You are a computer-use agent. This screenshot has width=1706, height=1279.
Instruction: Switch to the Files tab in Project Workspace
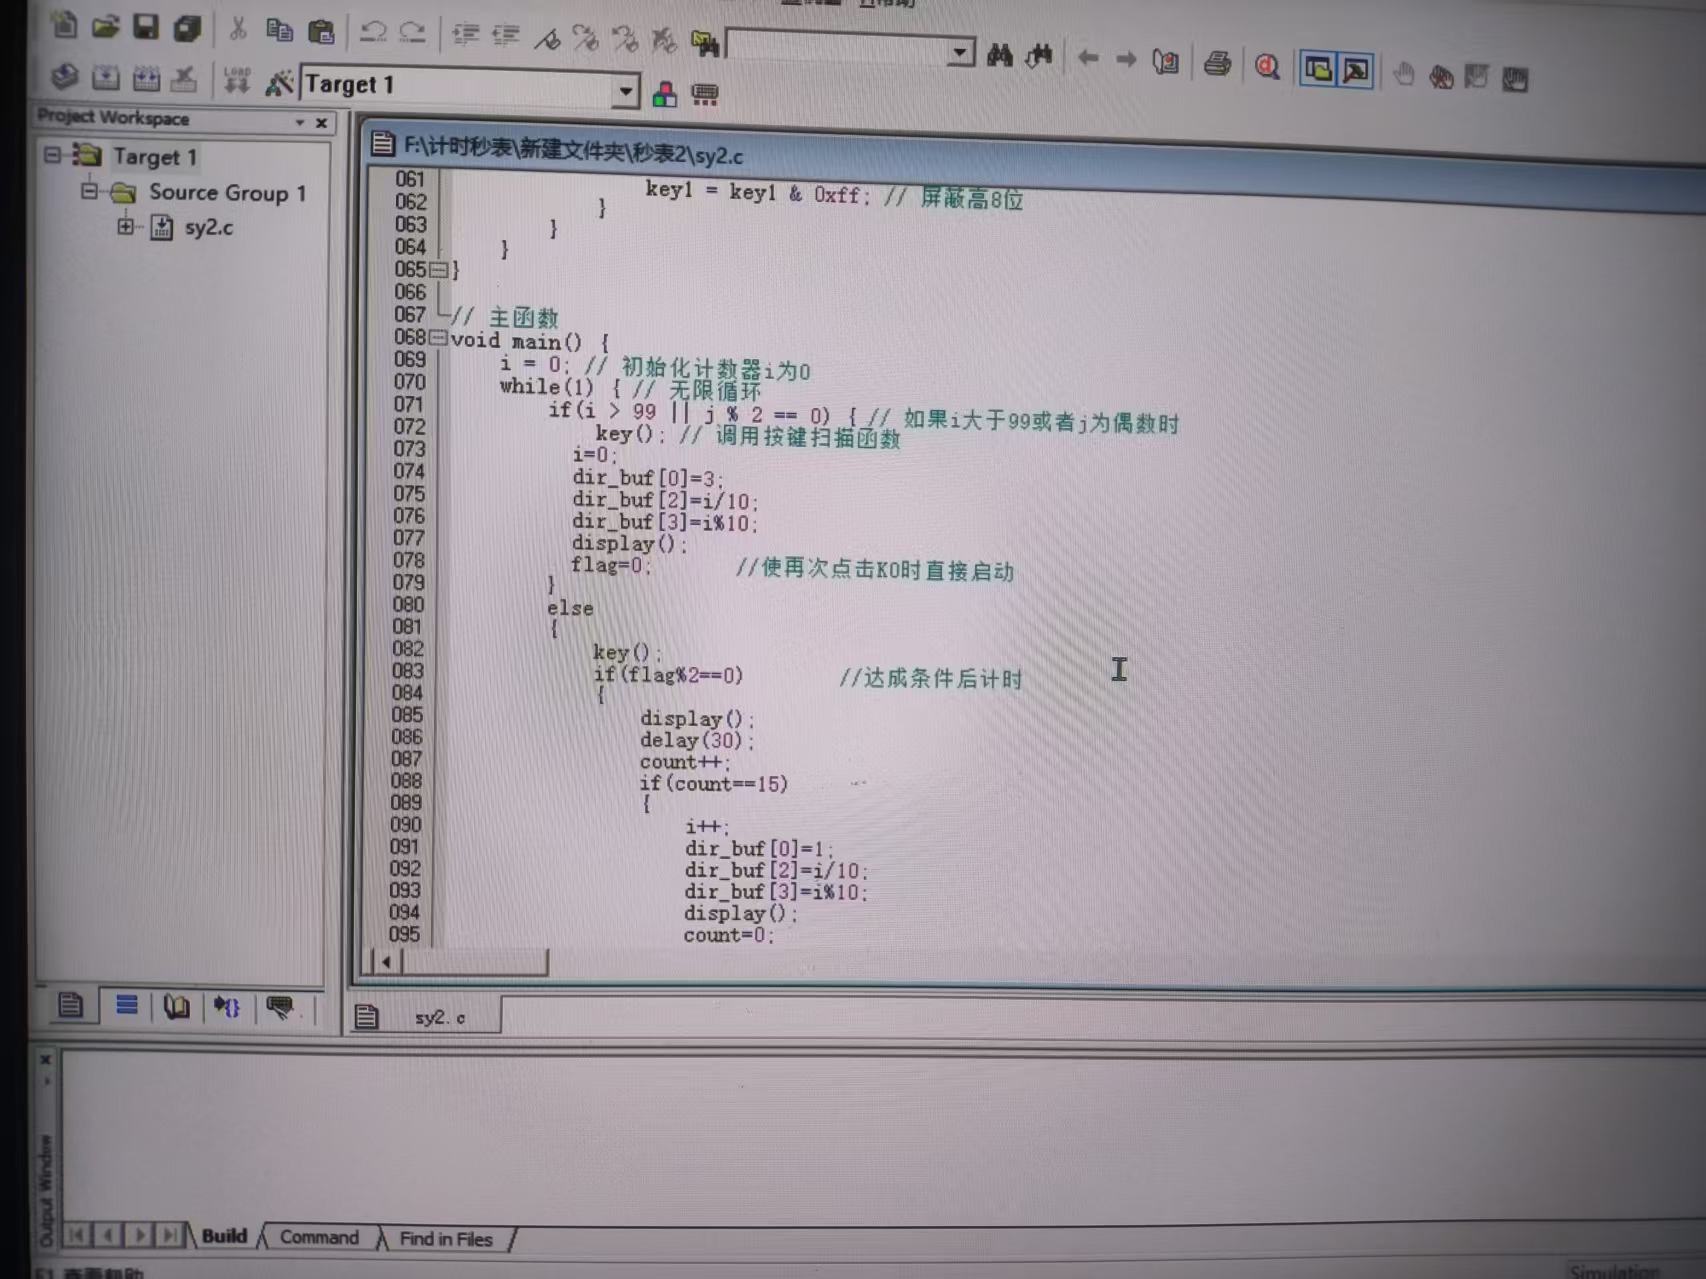(70, 1005)
